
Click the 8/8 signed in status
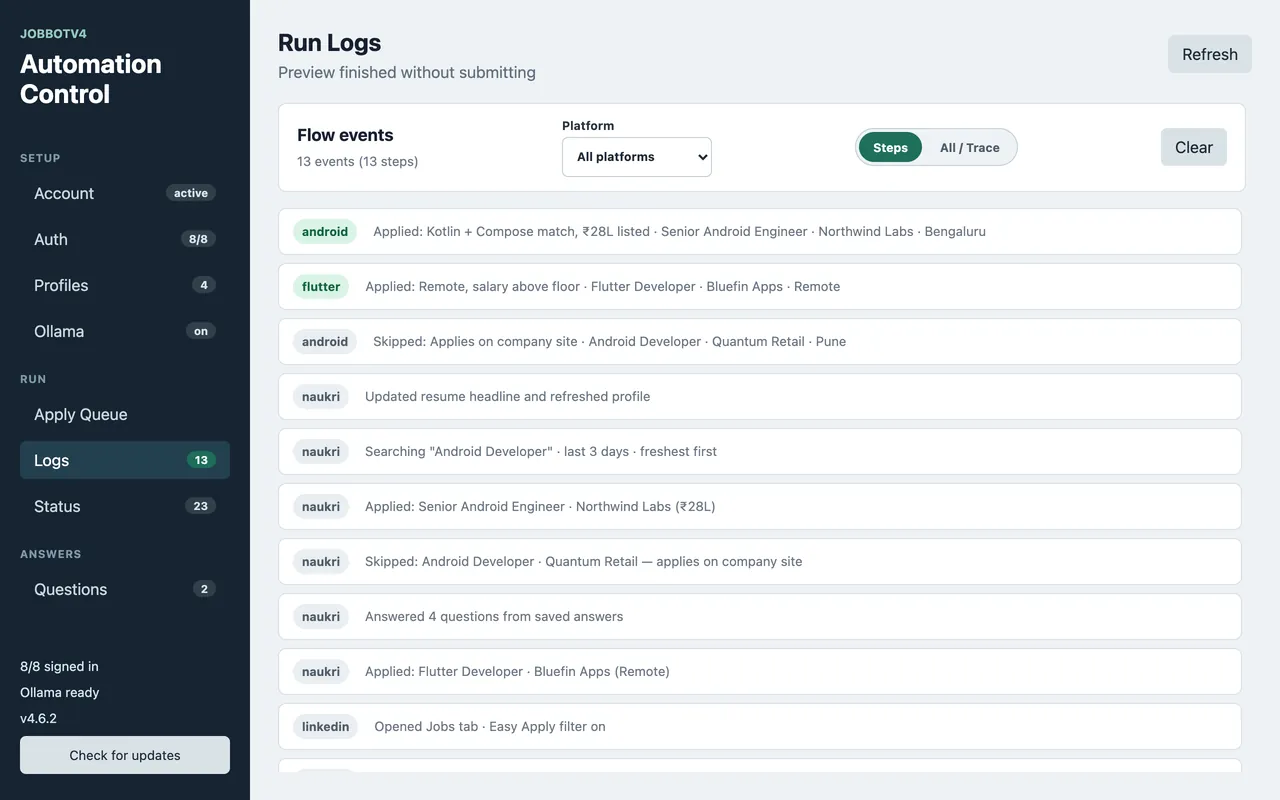59,666
